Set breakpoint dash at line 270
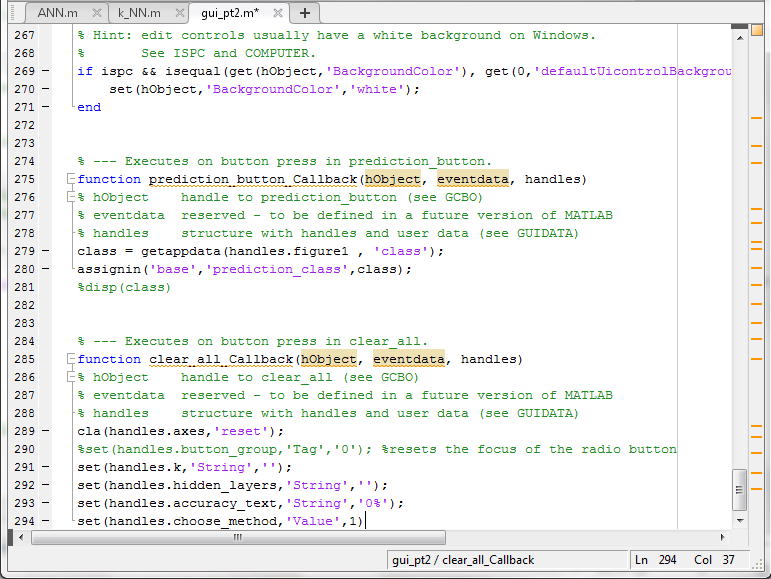Viewport: 771px width, 579px height. point(45,89)
